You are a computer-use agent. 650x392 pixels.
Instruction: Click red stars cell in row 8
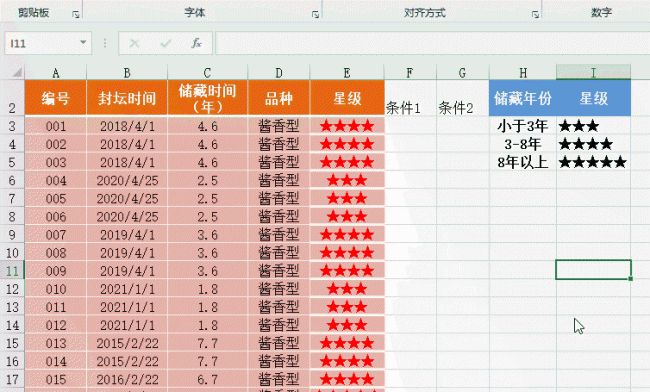(347, 216)
